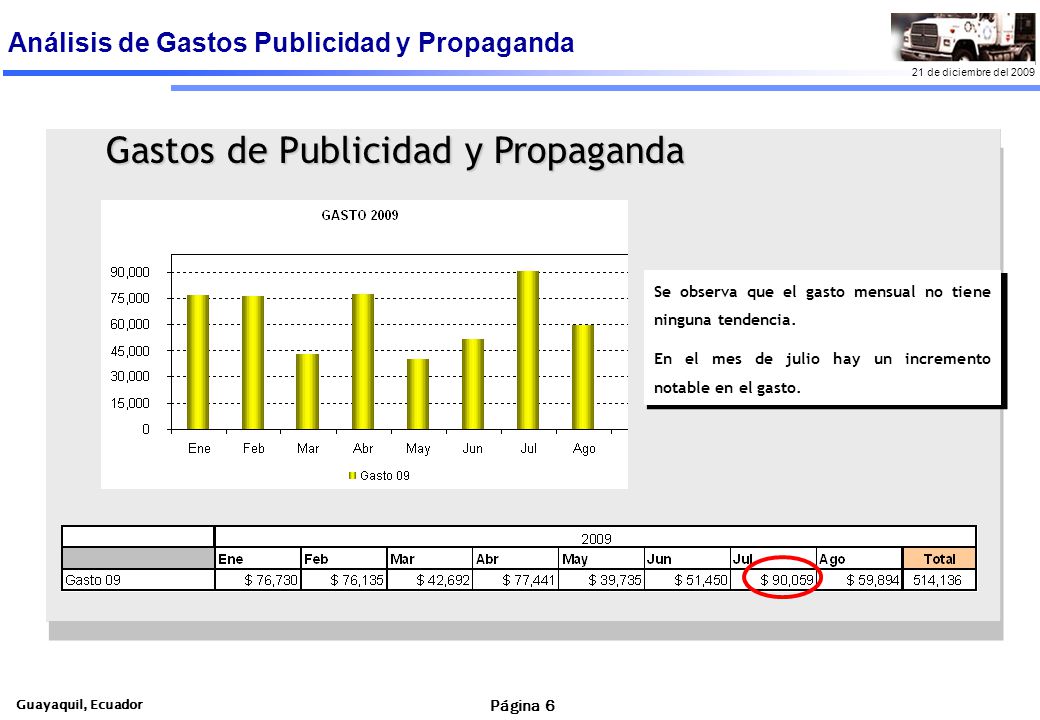Click the '75,000' axis label

coord(130,298)
